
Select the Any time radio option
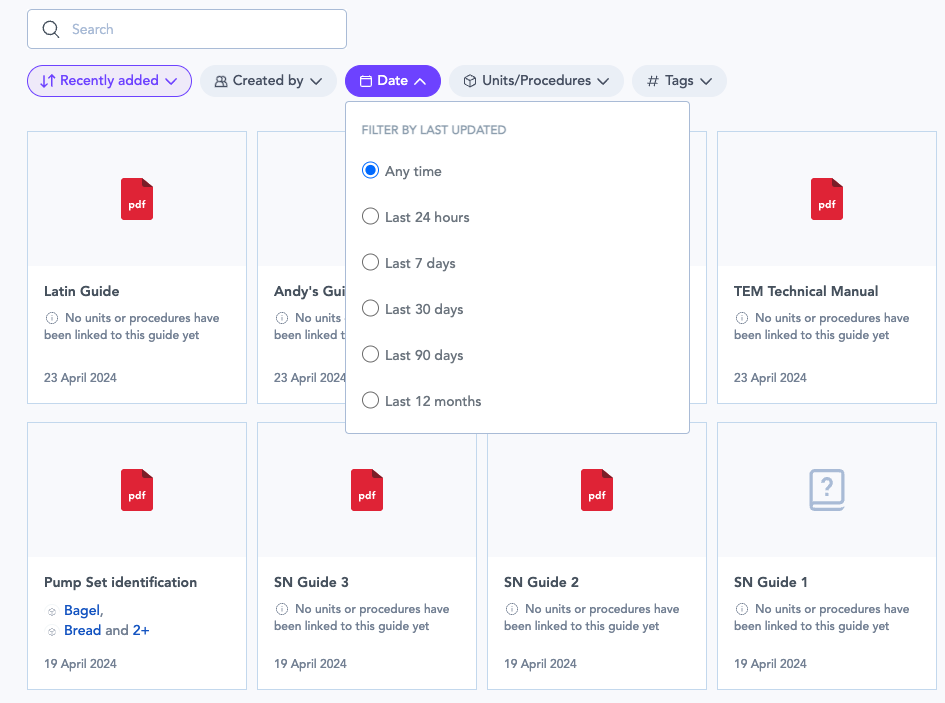tap(370, 171)
